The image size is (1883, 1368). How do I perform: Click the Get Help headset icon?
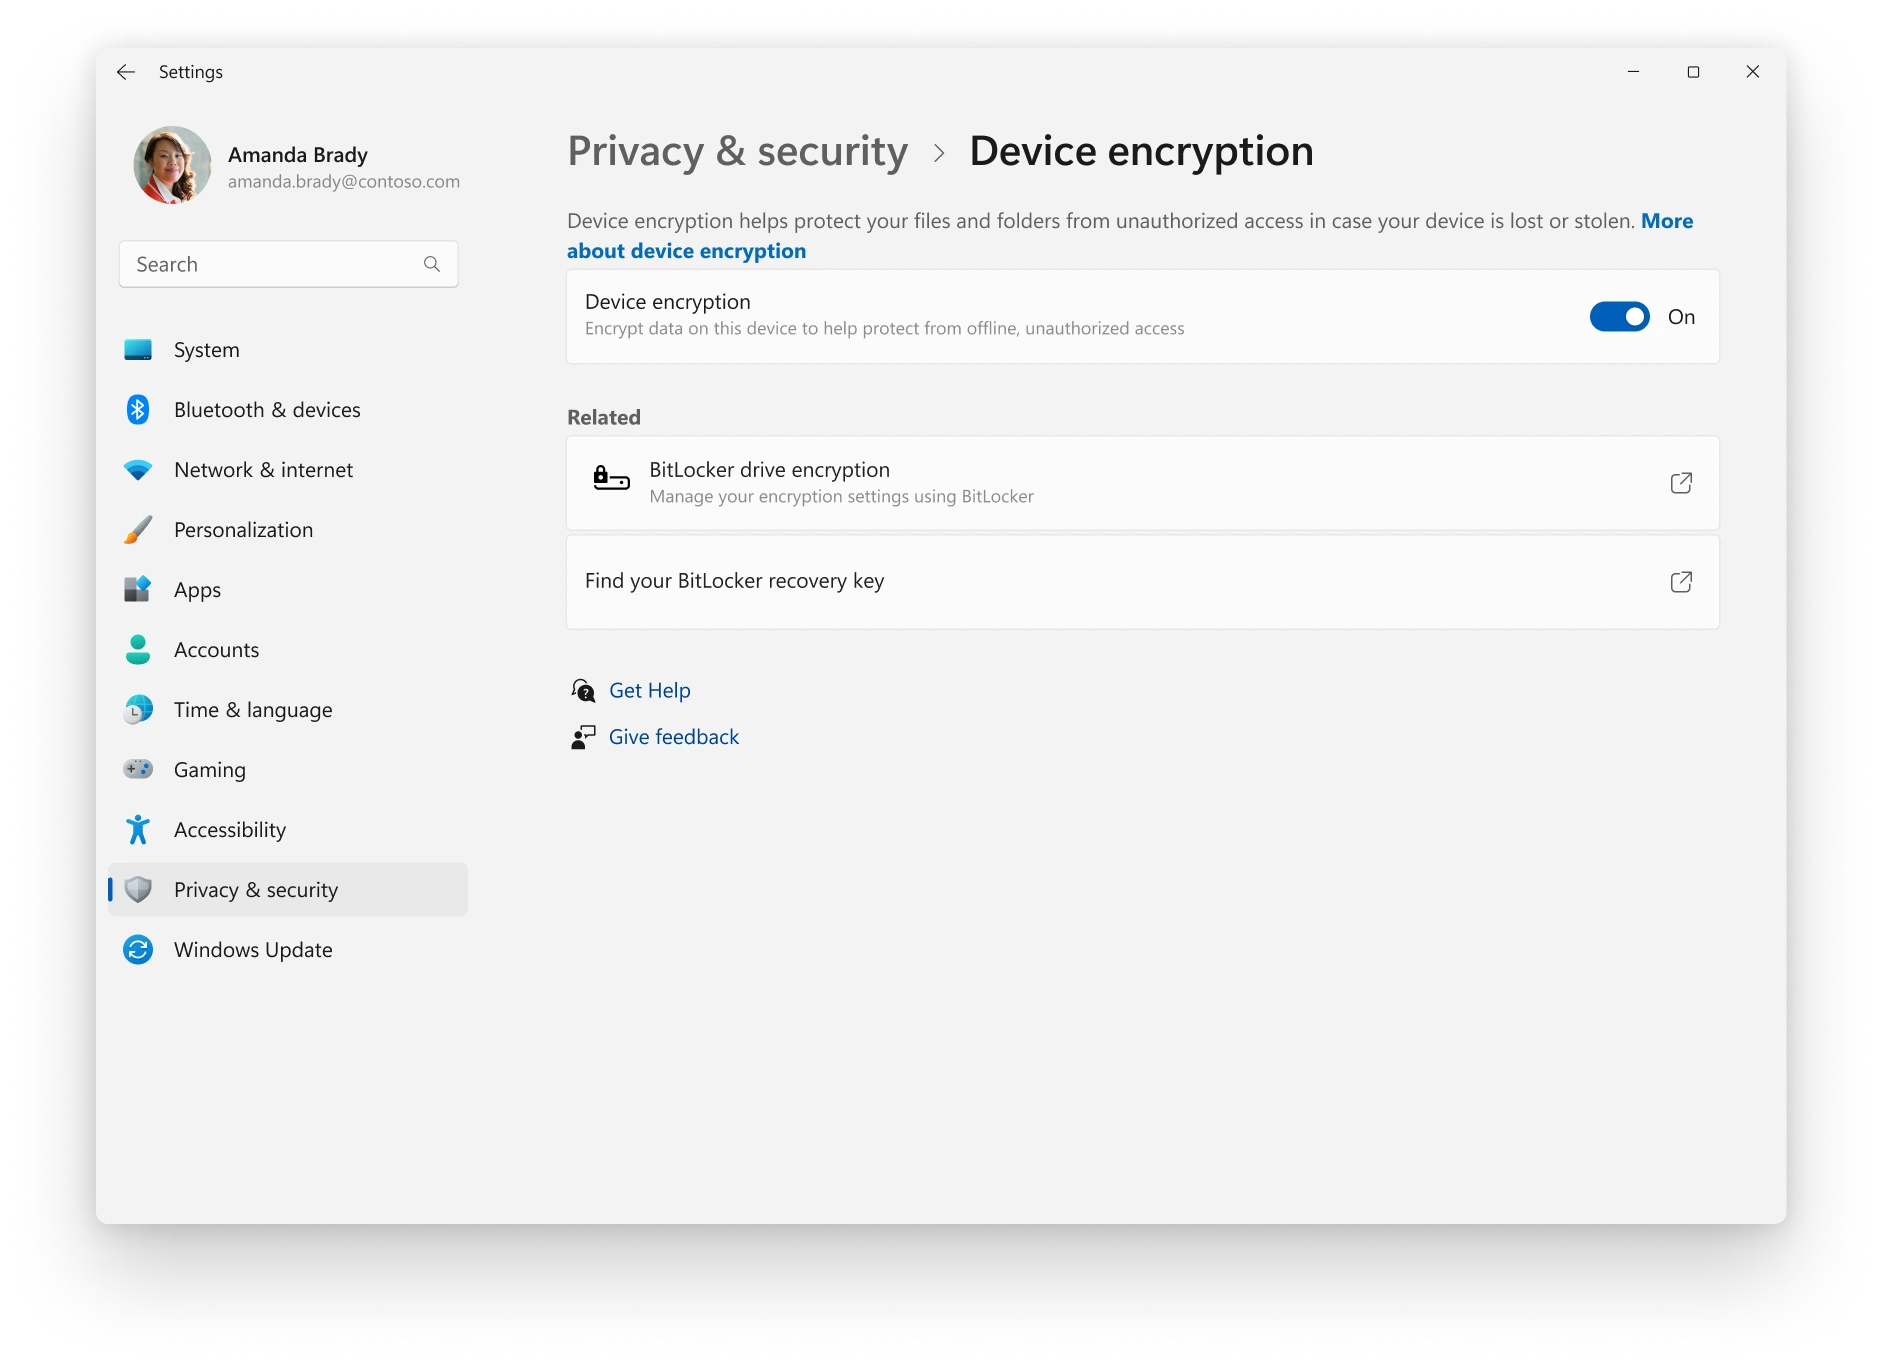[583, 691]
